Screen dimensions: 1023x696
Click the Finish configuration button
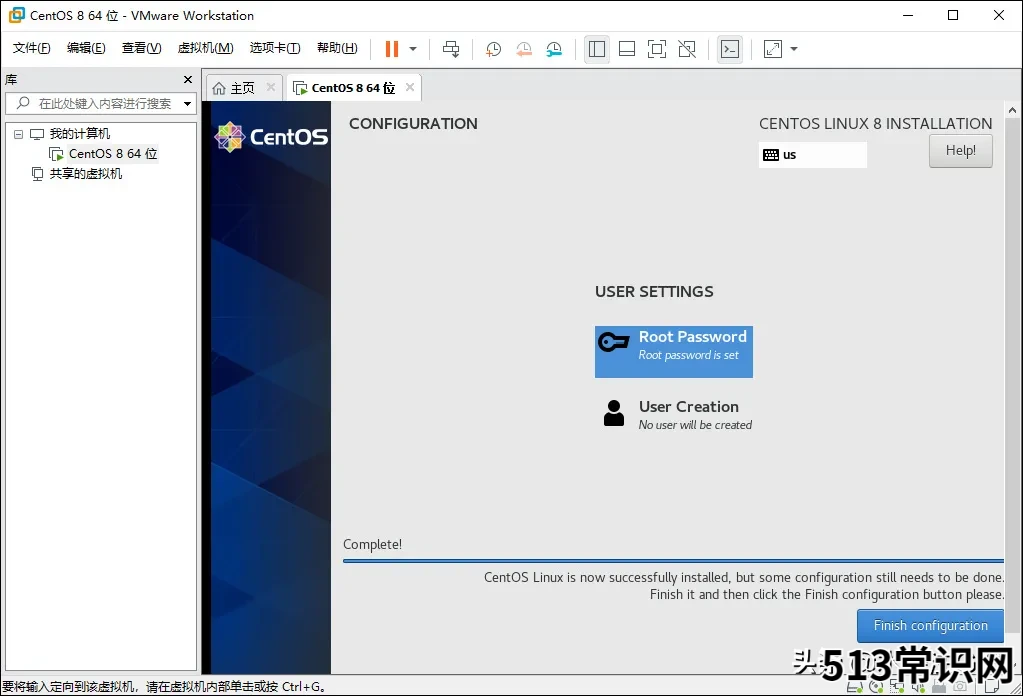pyautogui.click(x=930, y=626)
